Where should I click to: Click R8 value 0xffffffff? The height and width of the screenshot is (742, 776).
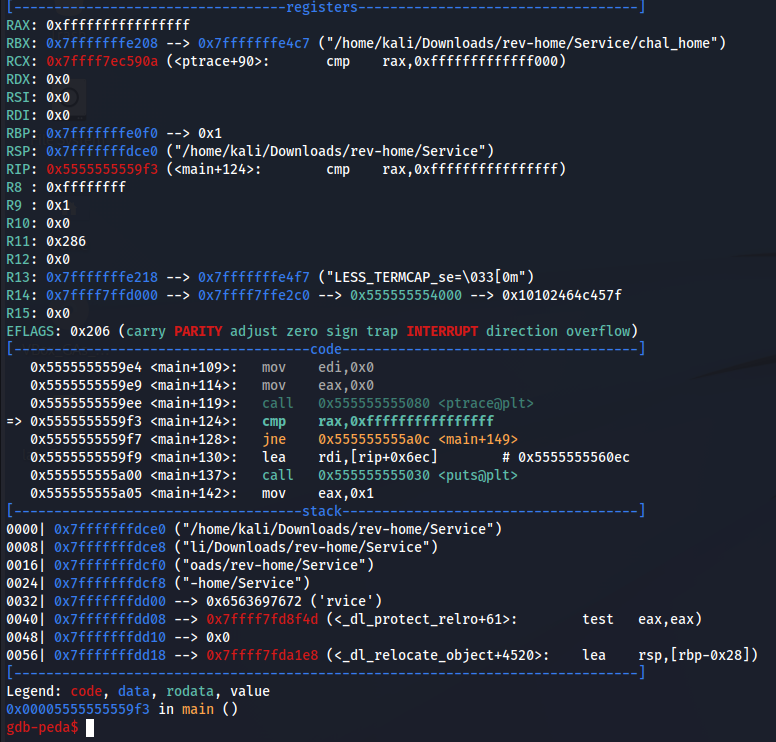point(86,187)
